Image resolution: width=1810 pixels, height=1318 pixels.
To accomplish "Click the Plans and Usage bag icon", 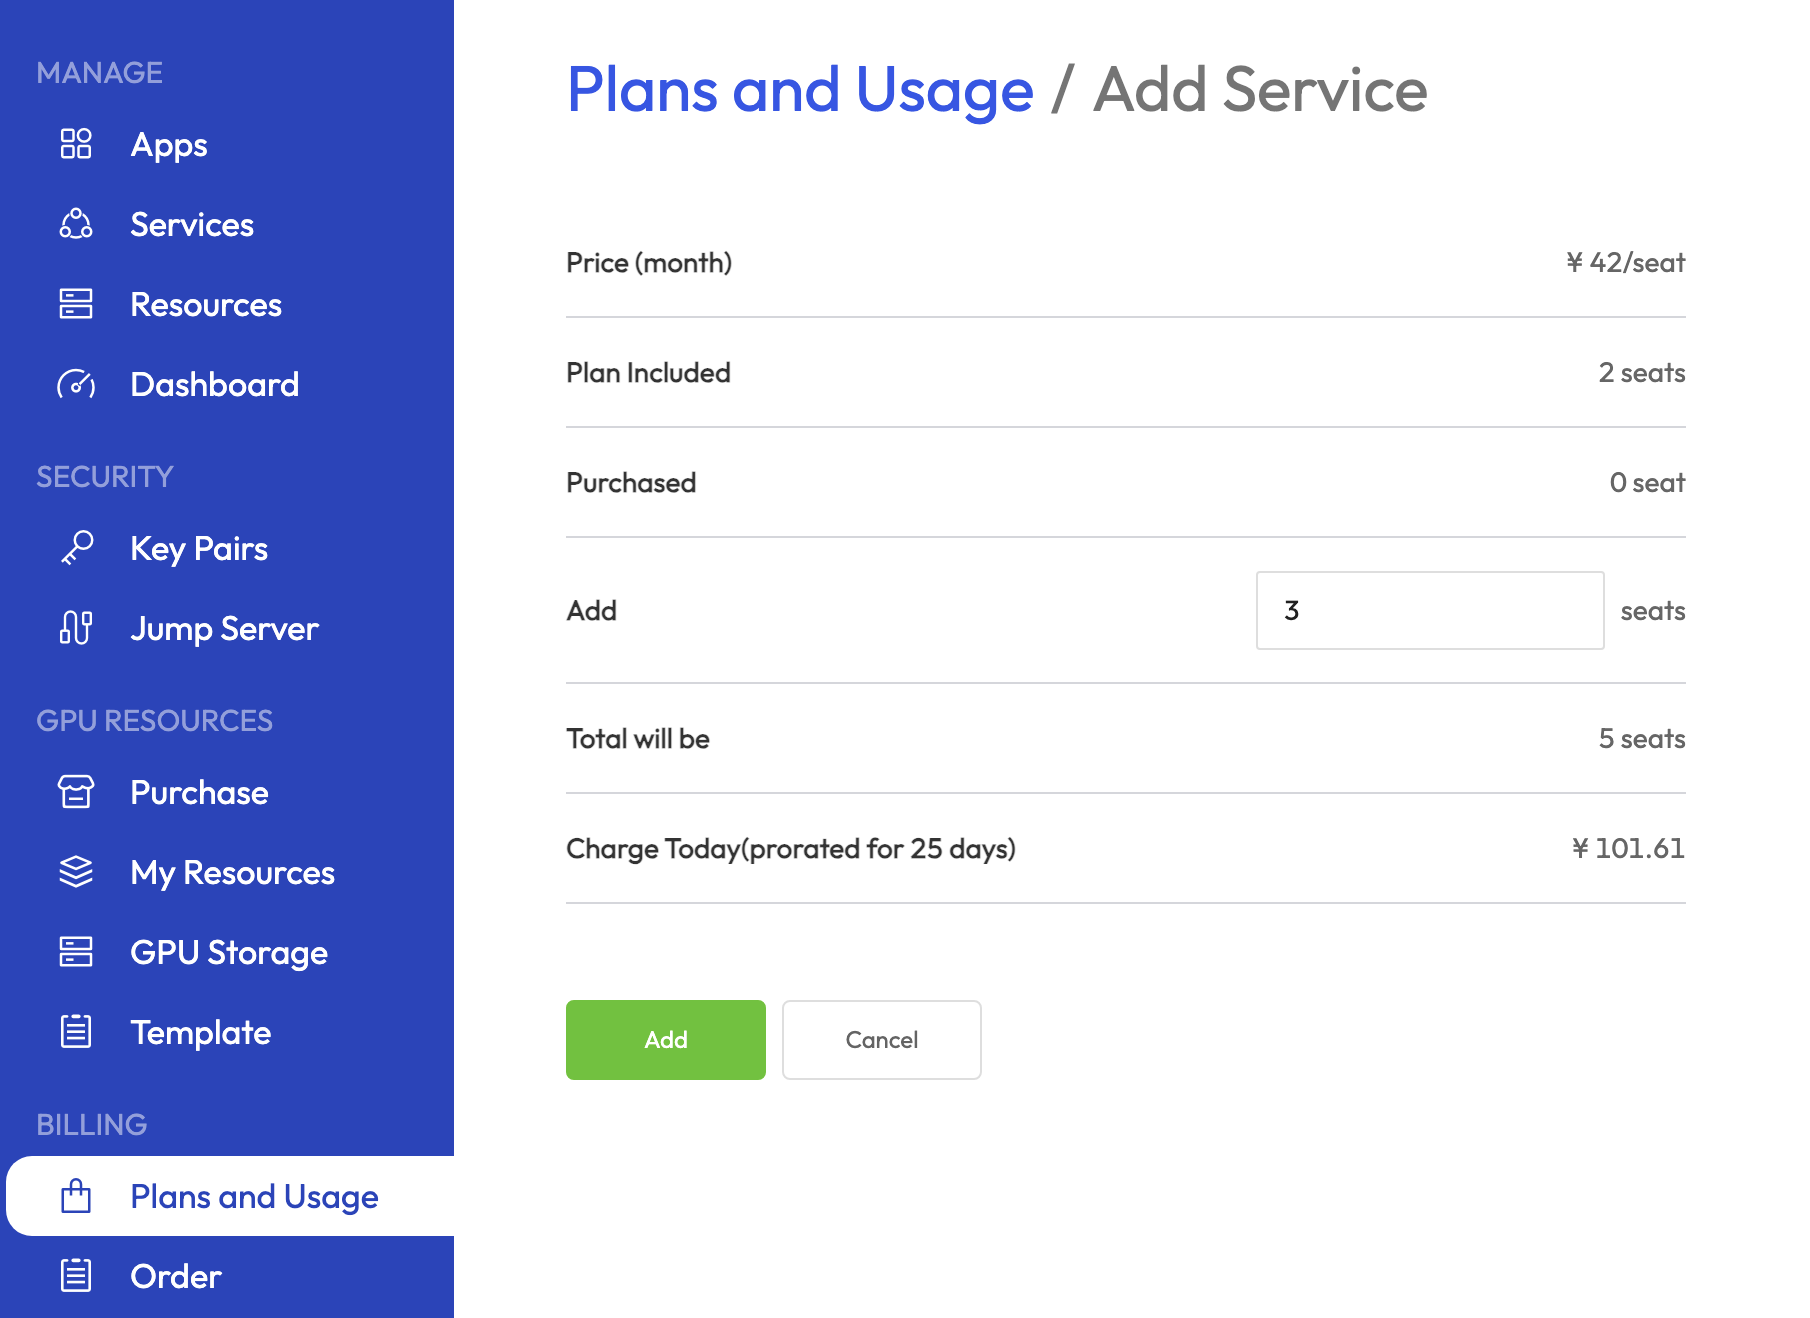I will 76,1196.
